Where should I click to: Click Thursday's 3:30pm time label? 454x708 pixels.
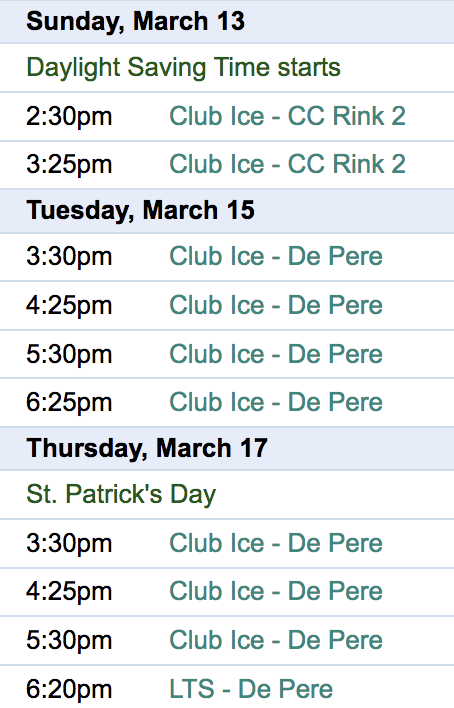pyautogui.click(x=69, y=543)
